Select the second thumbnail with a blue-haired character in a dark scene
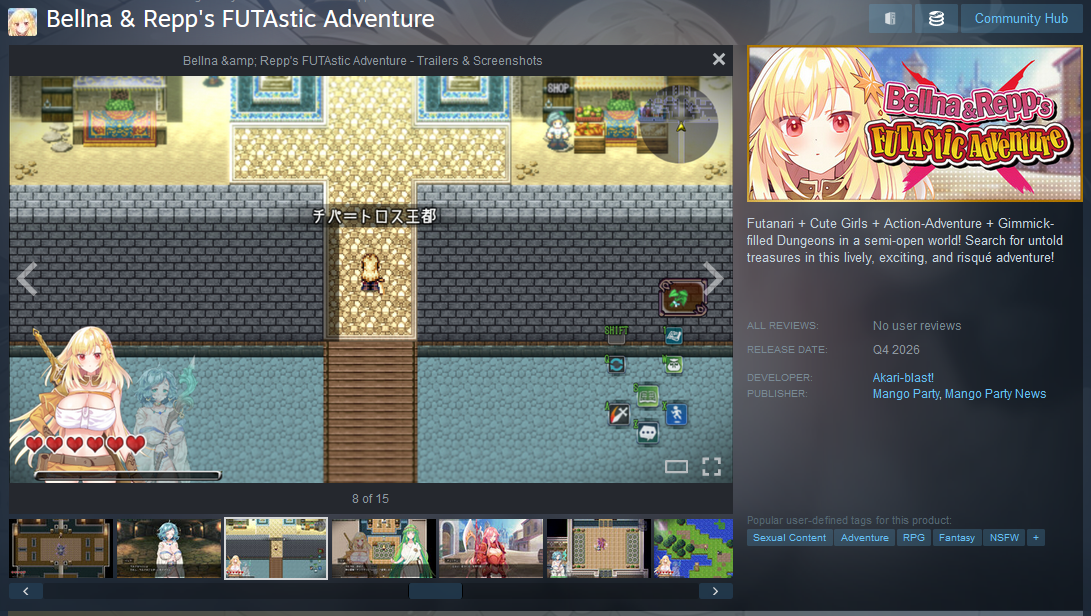Screen dimensions: 1091x616 pos(169,548)
